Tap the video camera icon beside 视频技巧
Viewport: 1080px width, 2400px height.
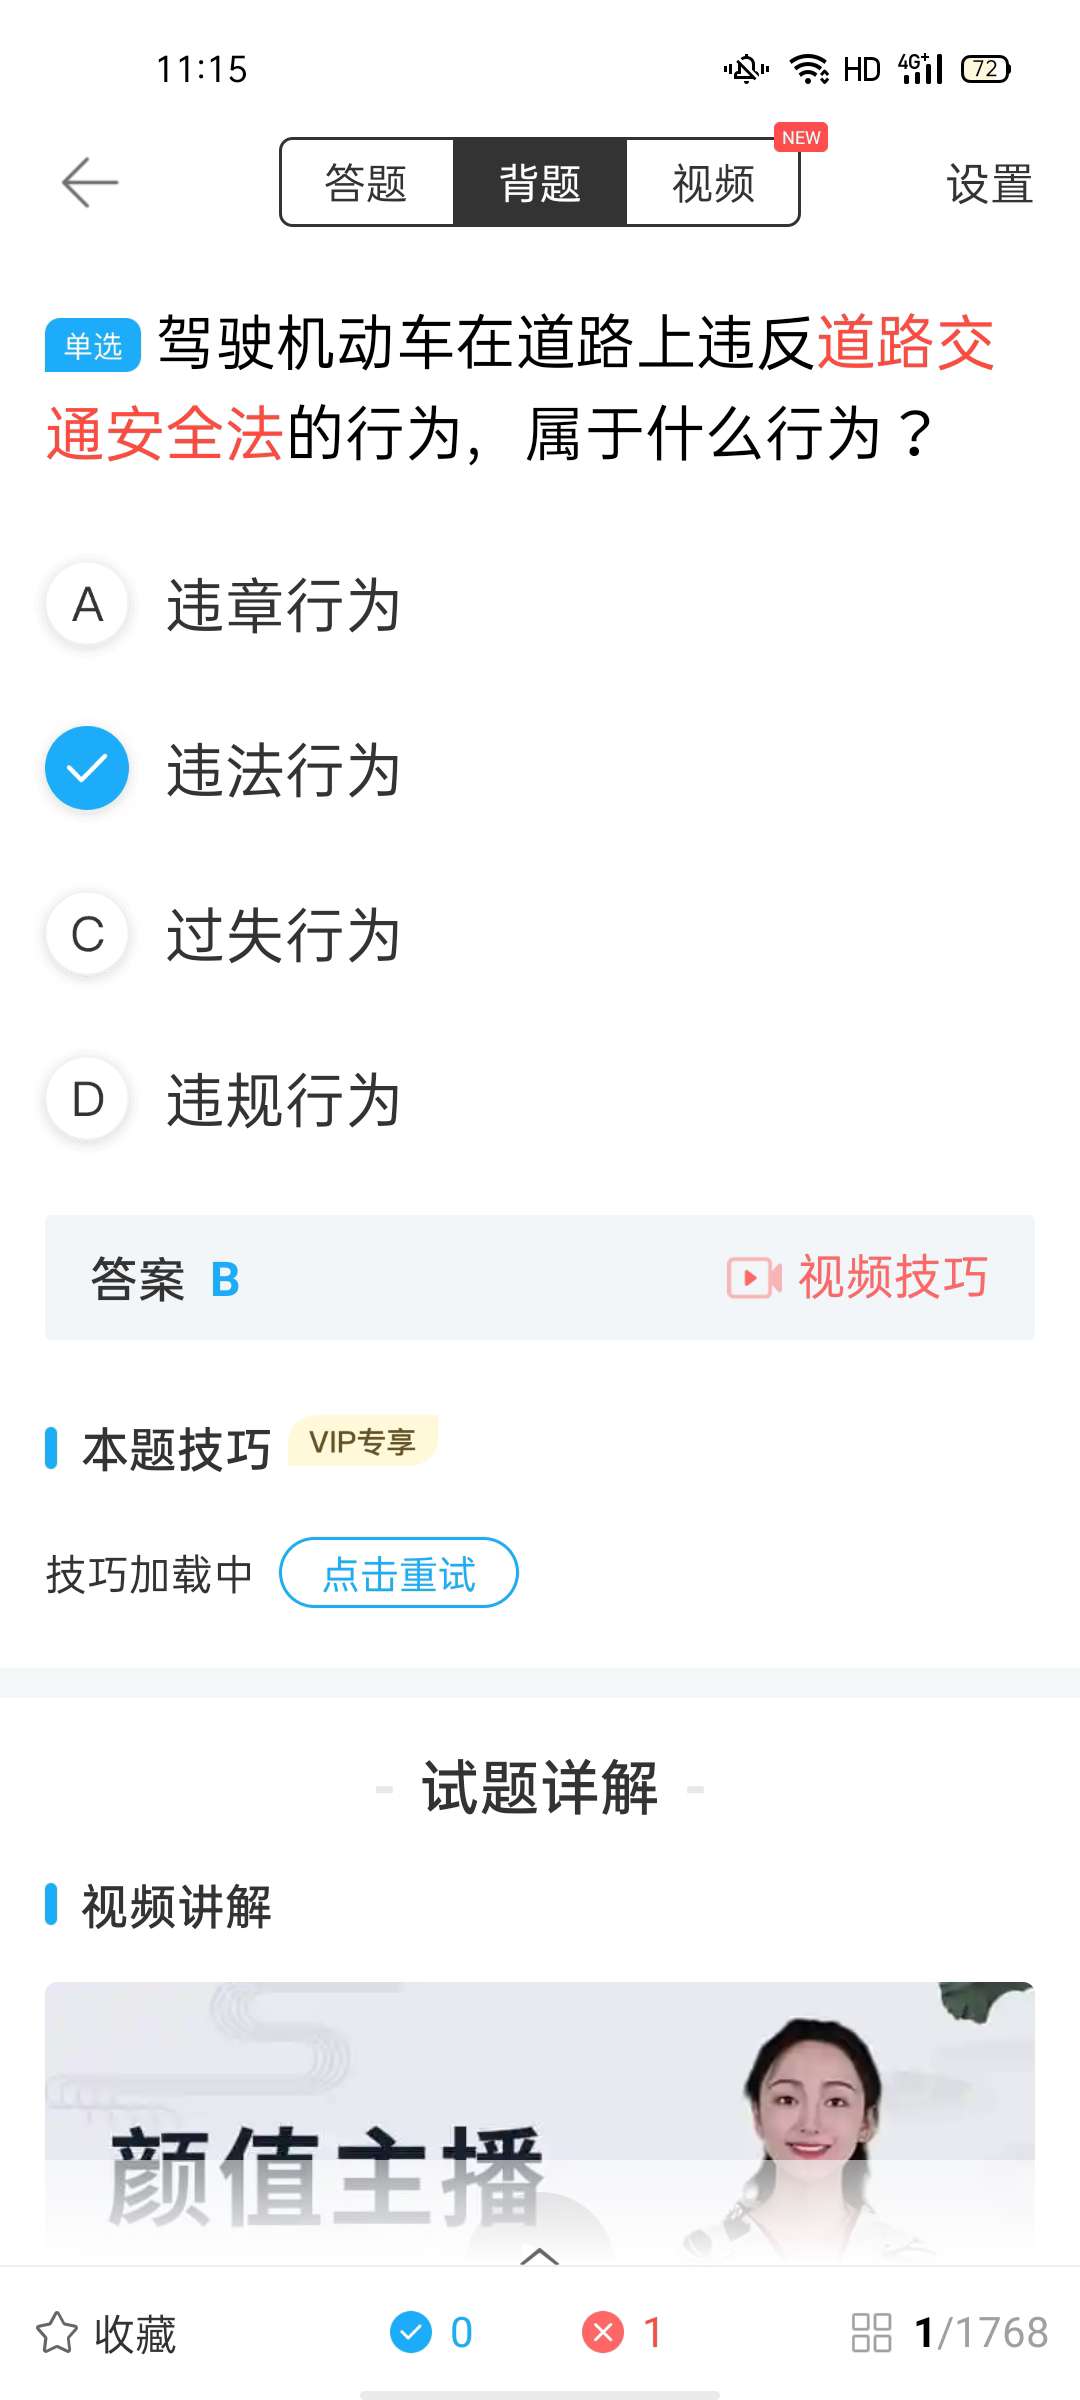tap(754, 1278)
